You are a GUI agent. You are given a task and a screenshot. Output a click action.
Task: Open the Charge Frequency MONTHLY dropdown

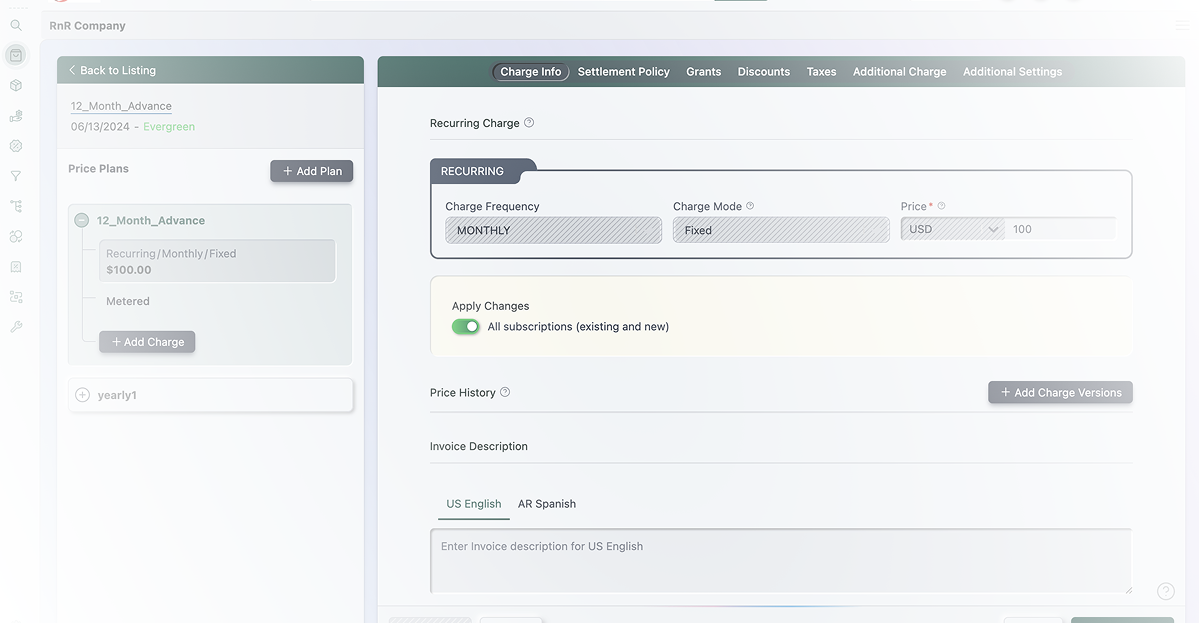point(553,230)
